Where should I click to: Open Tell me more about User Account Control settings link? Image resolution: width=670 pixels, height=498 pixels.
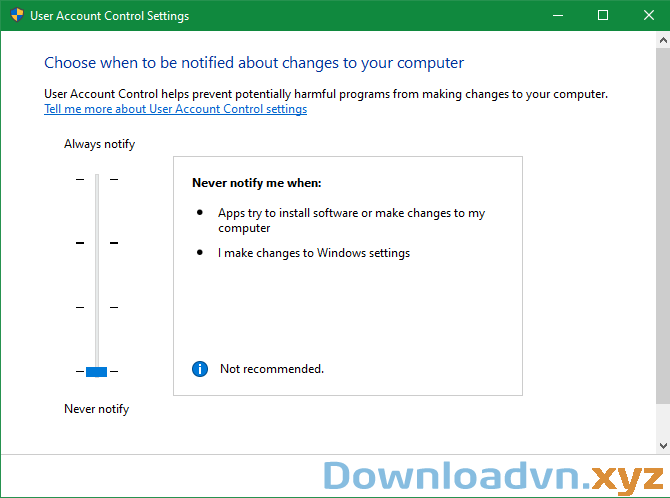point(176,109)
